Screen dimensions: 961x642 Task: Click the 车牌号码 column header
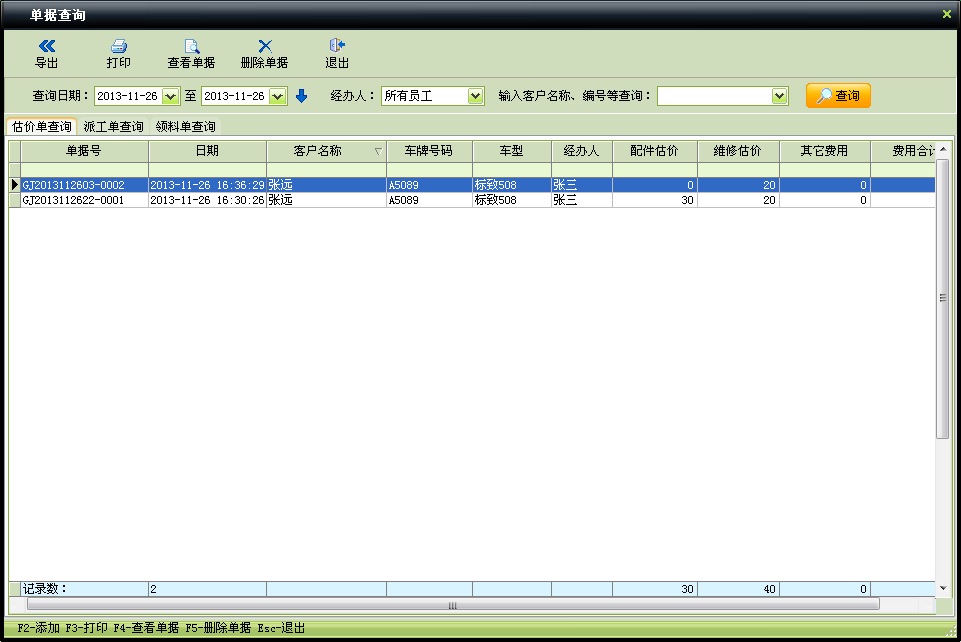click(429, 151)
